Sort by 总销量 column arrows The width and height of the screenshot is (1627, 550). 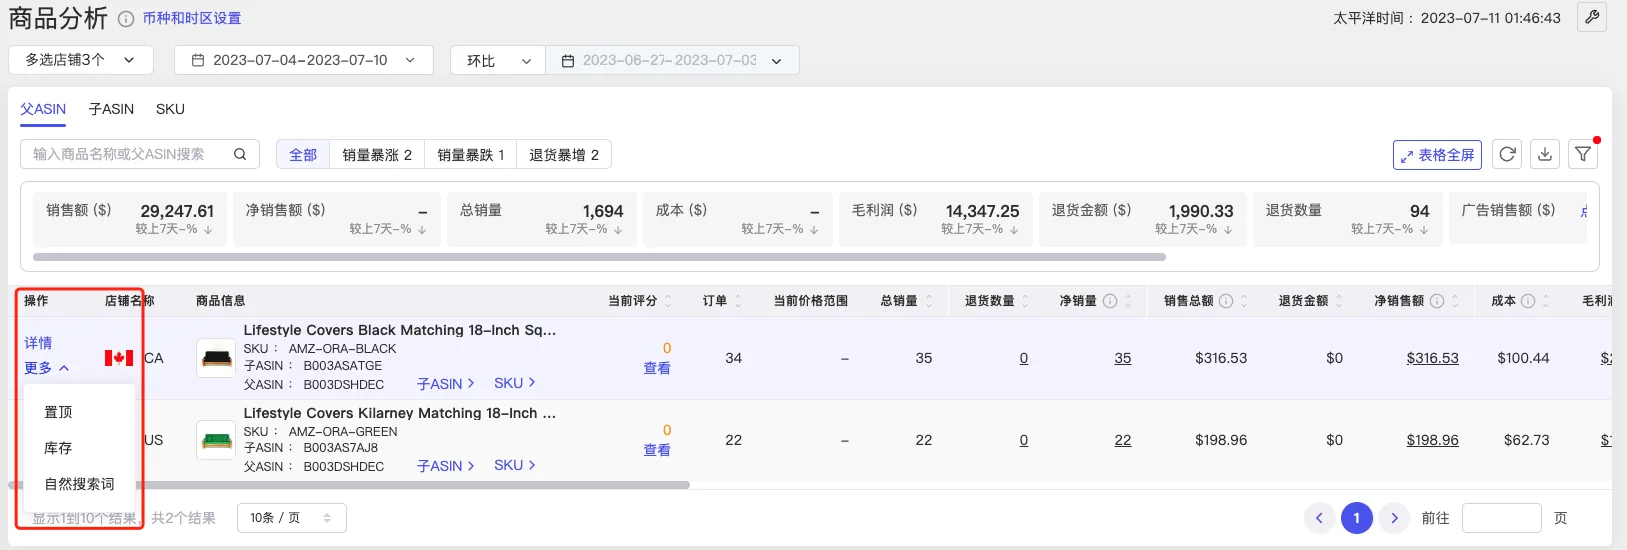click(929, 301)
